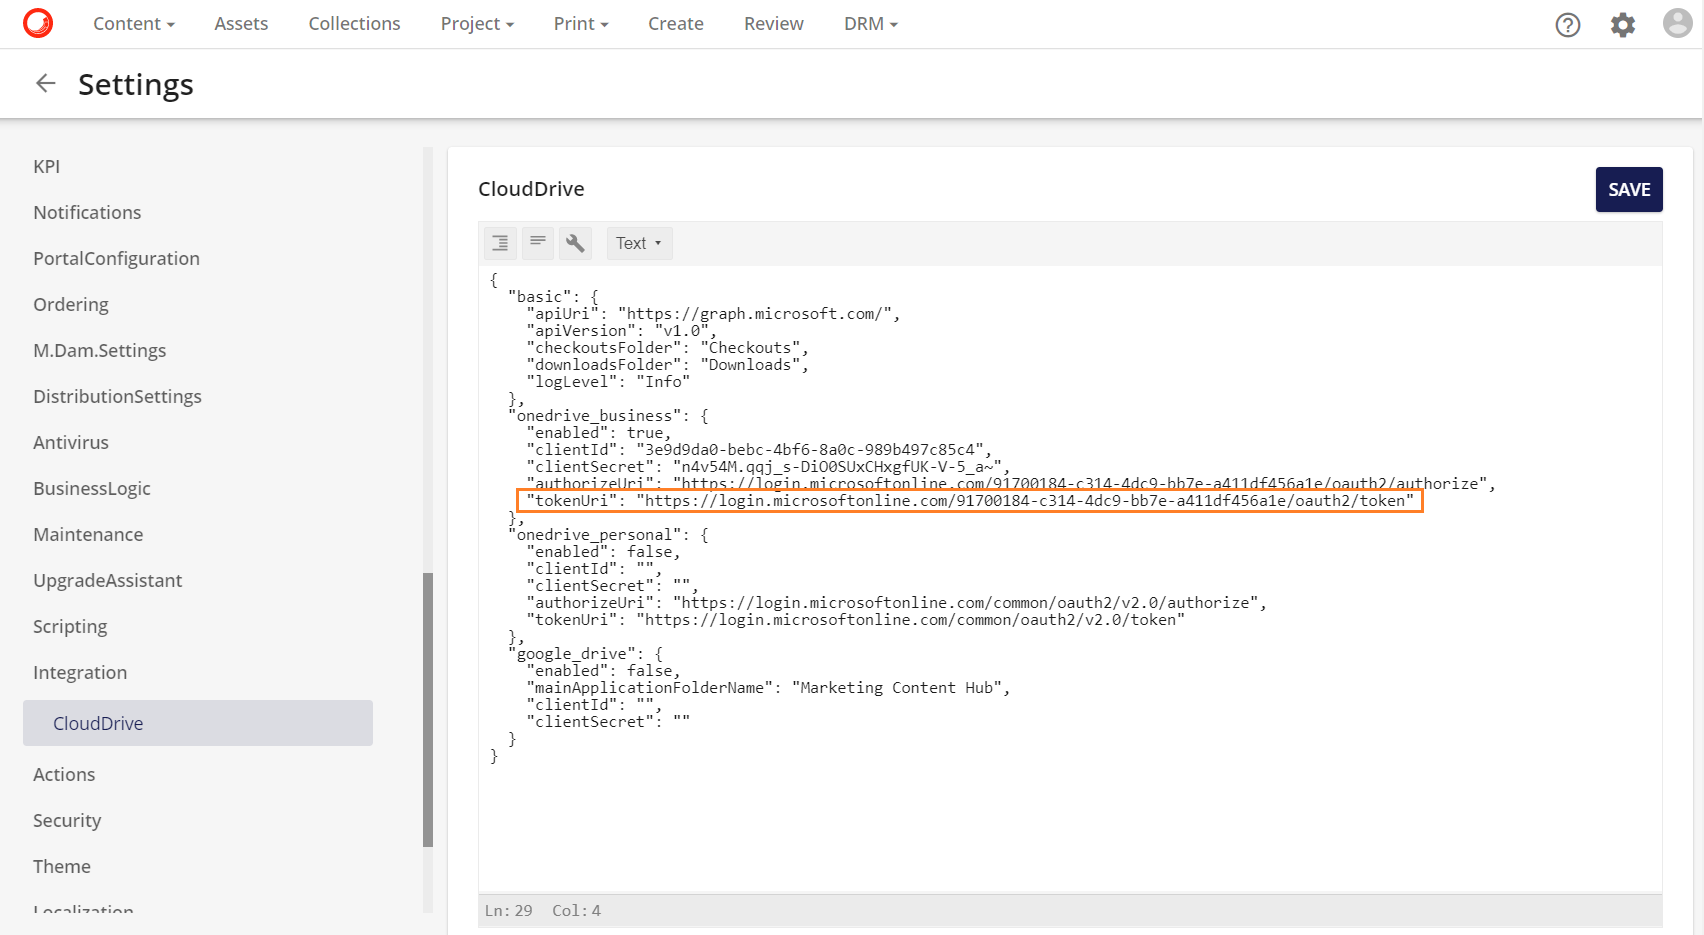Select the Integration category
Viewport: 1704px width, 935px height.
coord(80,672)
